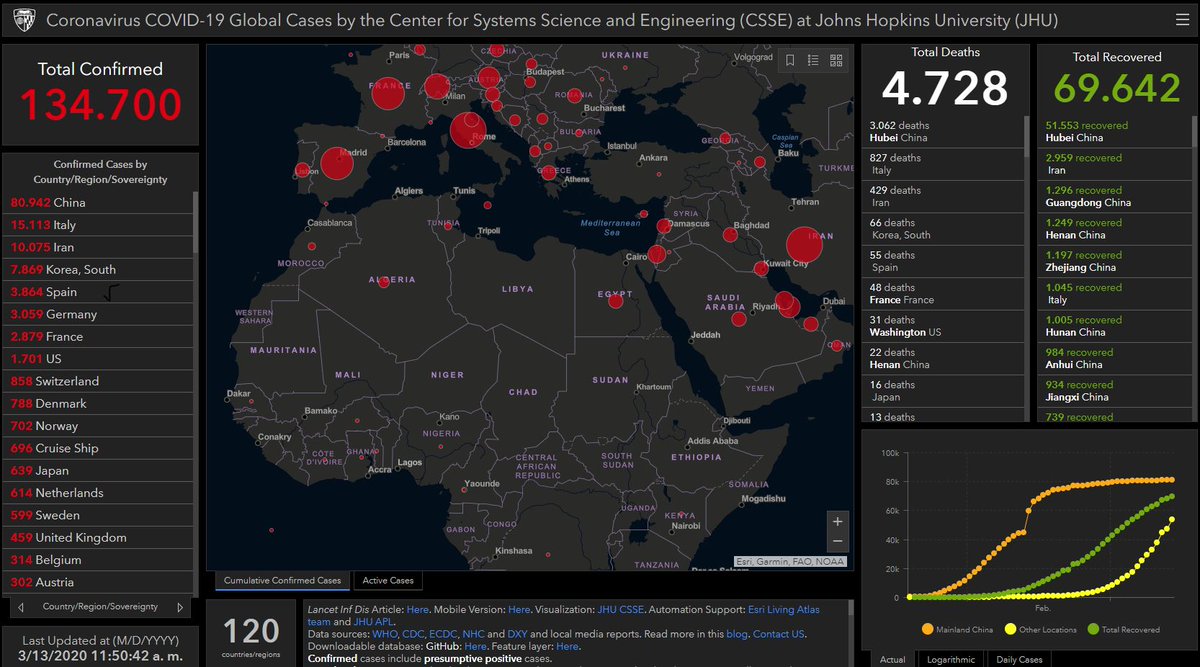Click the Contact US link

[779, 634]
